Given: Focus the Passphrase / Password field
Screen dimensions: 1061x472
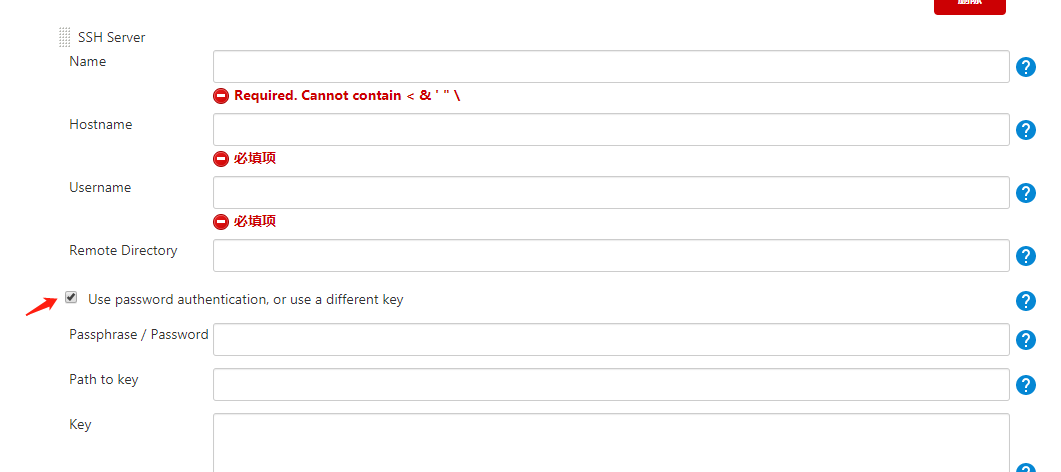Looking at the screenshot, I should 610,340.
